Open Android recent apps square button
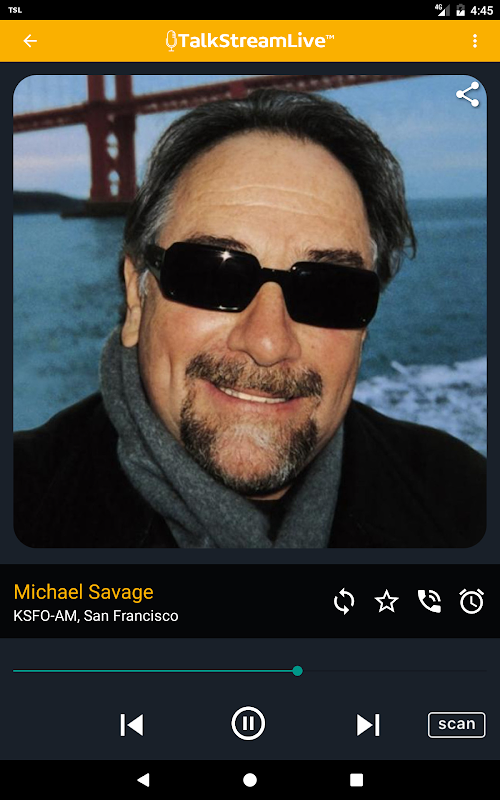 356,780
